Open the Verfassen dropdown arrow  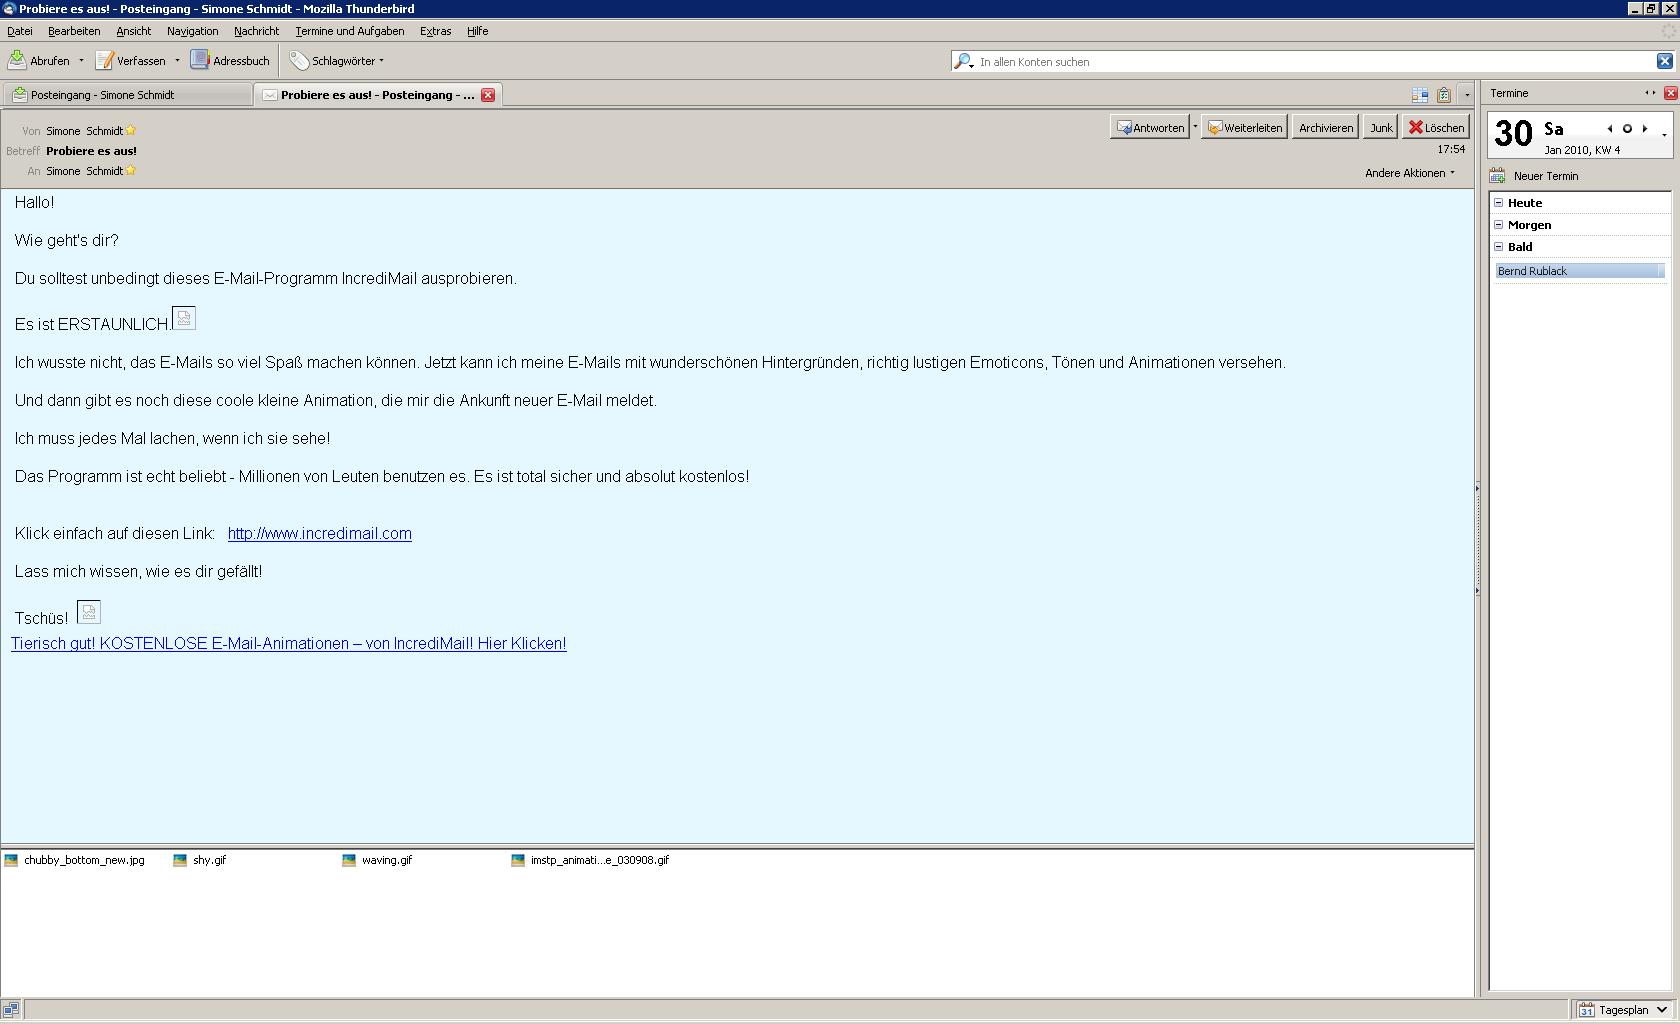click(x=177, y=61)
